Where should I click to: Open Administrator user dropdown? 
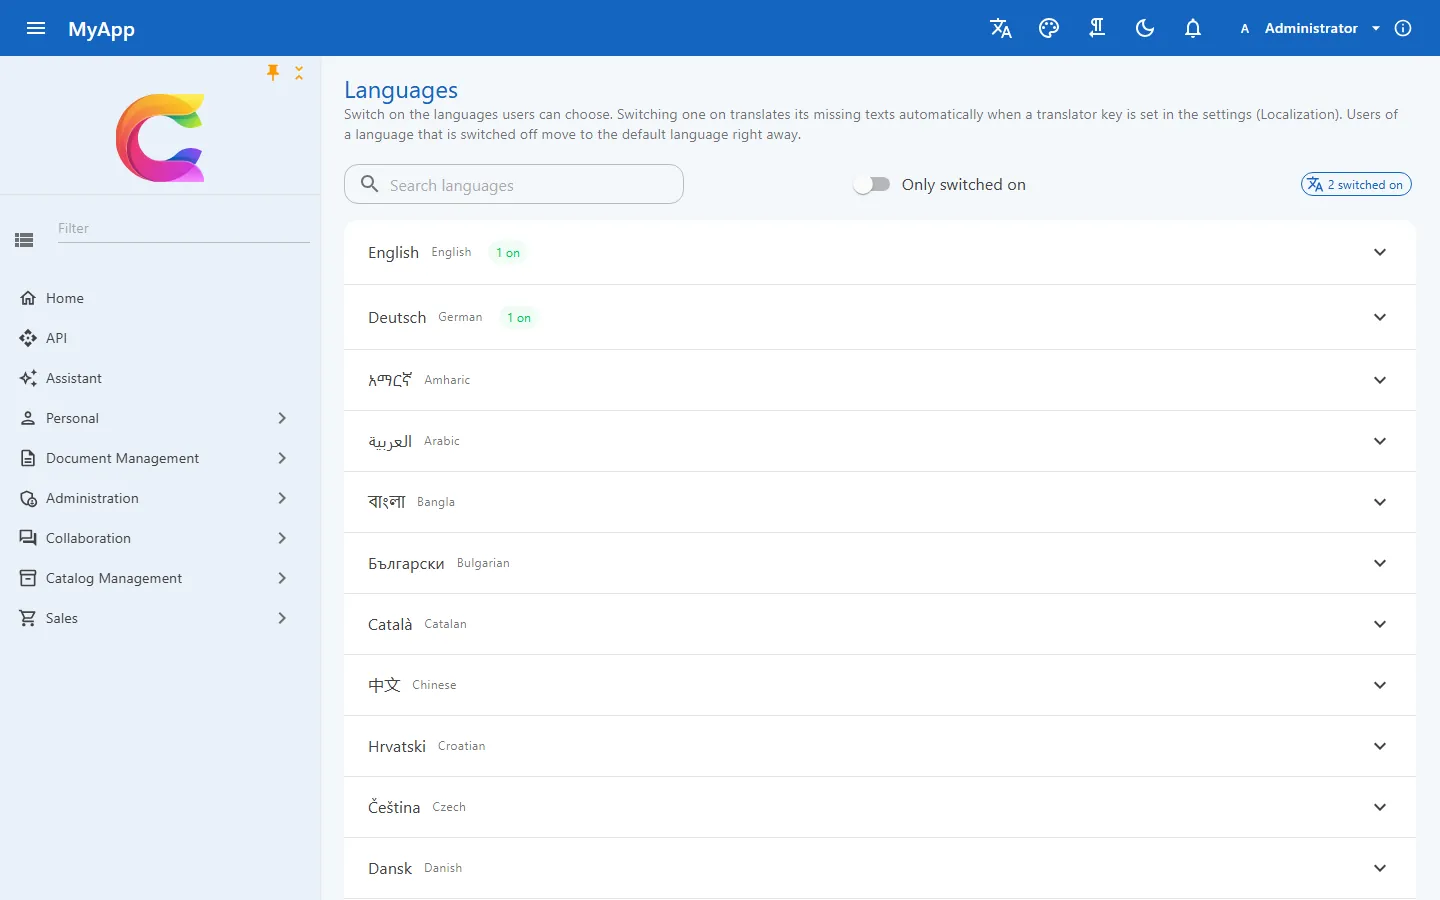[1310, 28]
